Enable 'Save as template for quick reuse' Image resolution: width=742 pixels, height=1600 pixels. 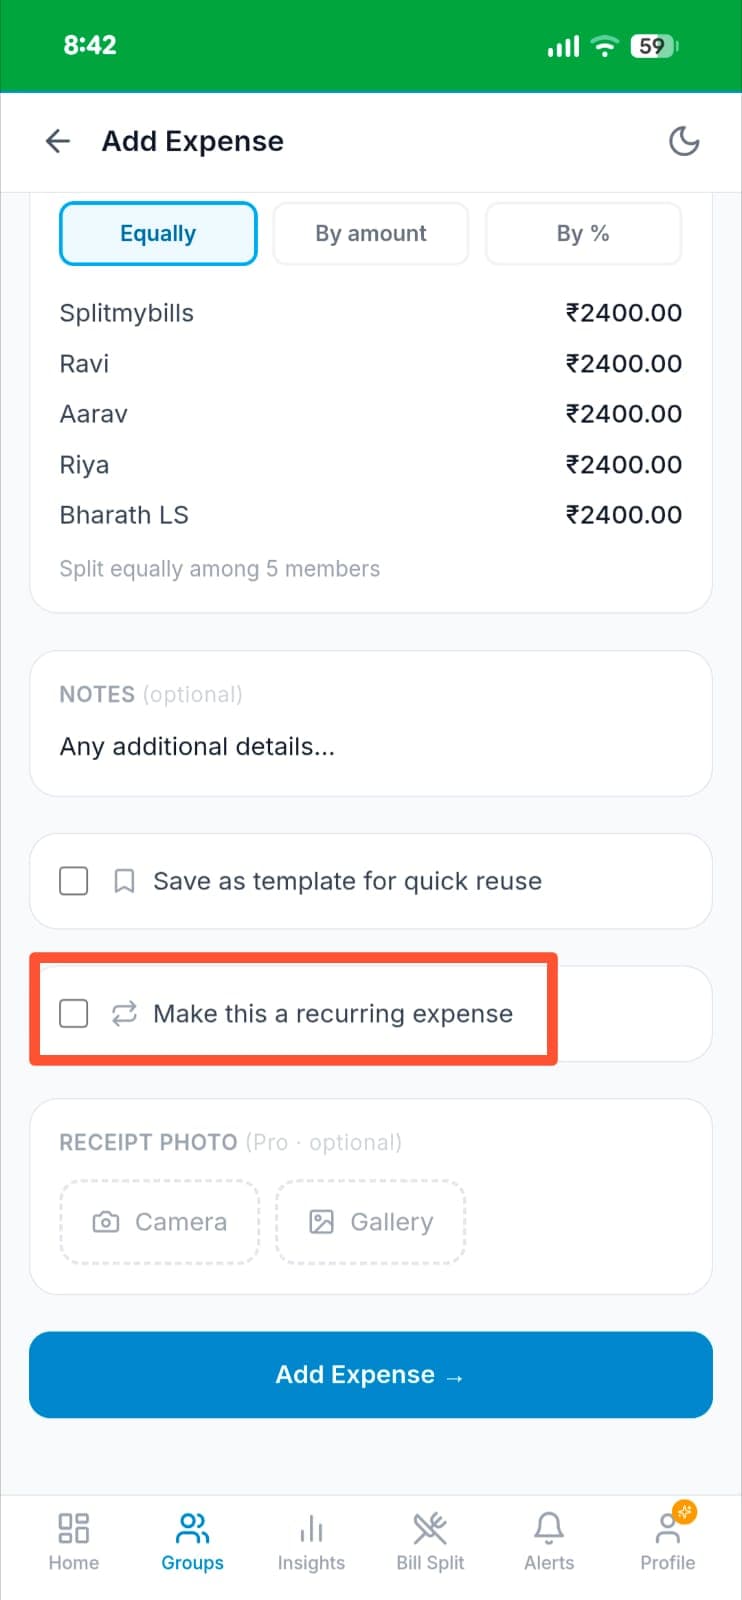(73, 881)
